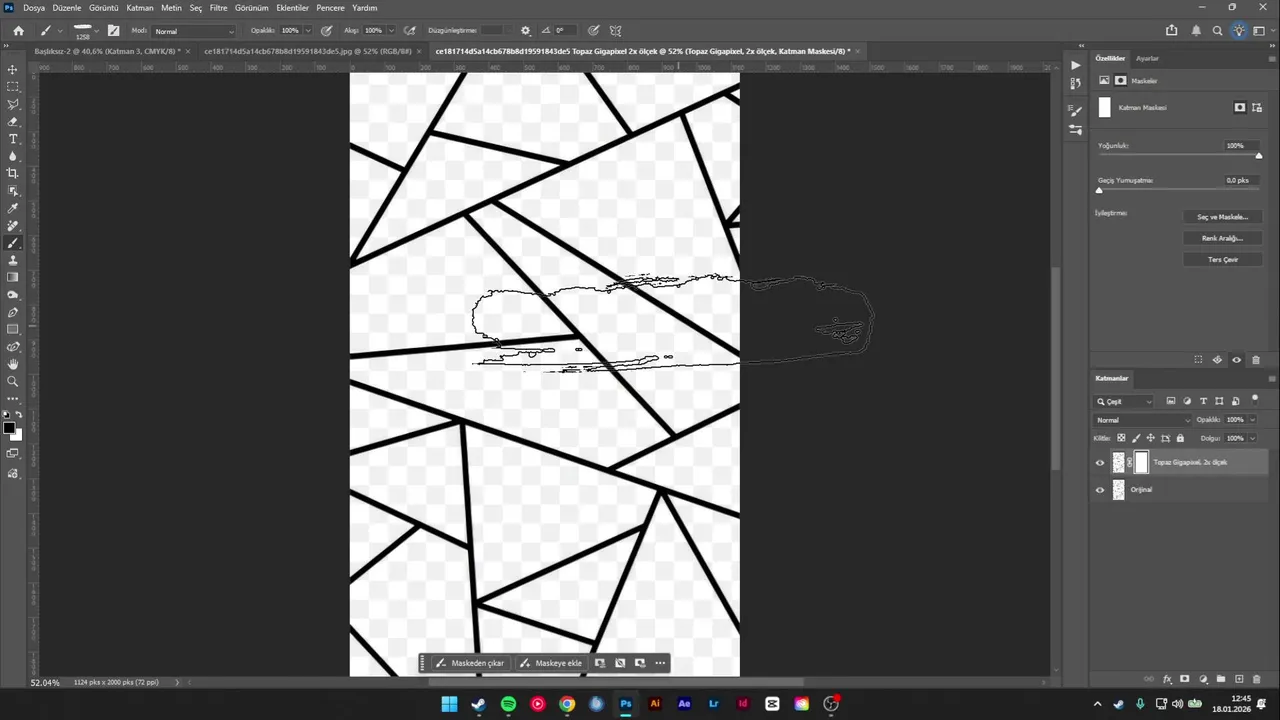Click Add layer style fx icon
The height and width of the screenshot is (720, 1280).
(1167, 679)
